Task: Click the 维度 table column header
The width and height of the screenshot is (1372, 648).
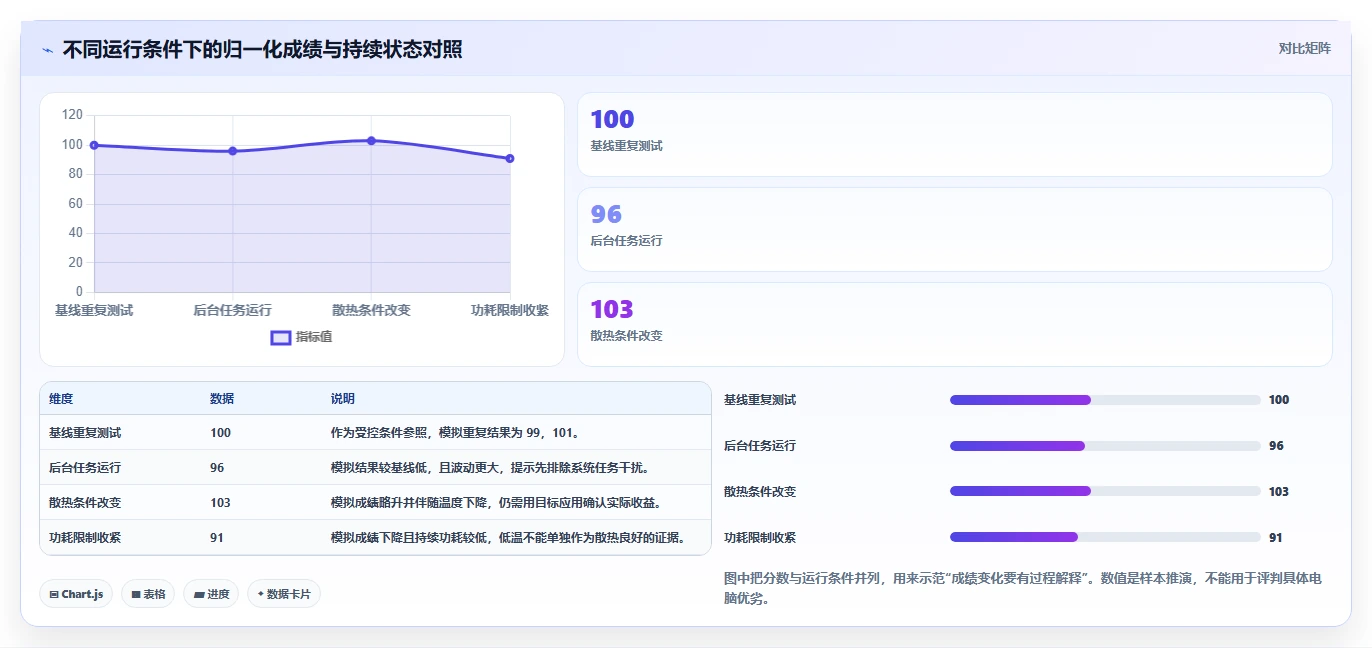Action: (x=61, y=398)
